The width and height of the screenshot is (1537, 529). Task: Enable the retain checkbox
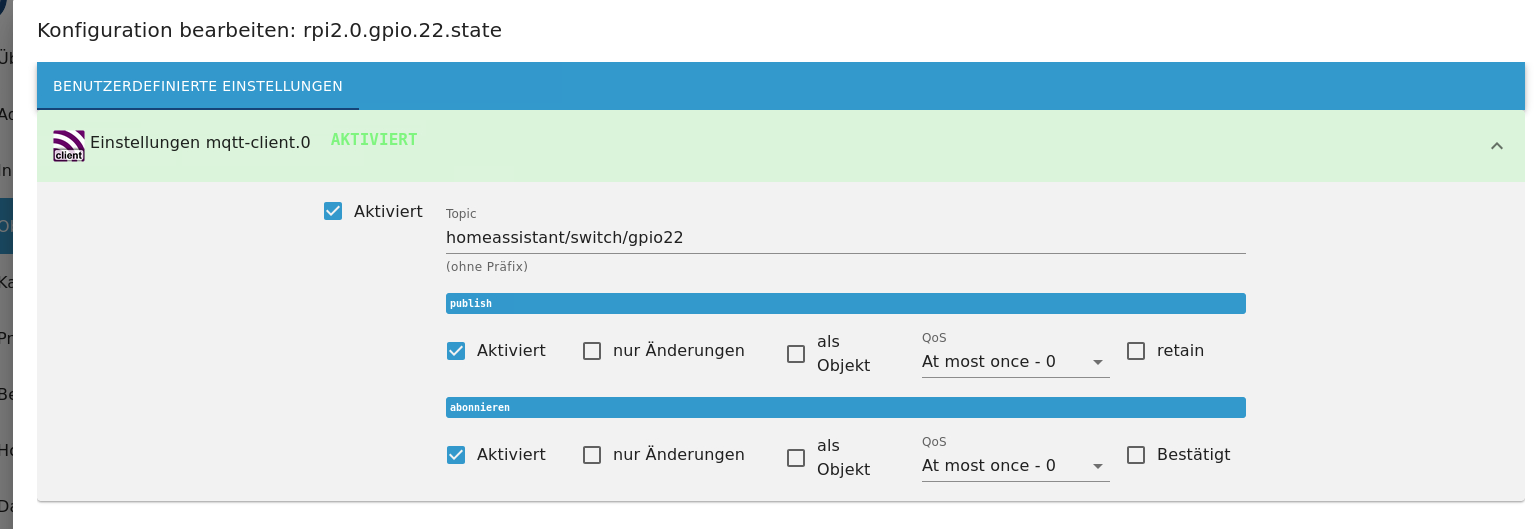(x=1136, y=351)
